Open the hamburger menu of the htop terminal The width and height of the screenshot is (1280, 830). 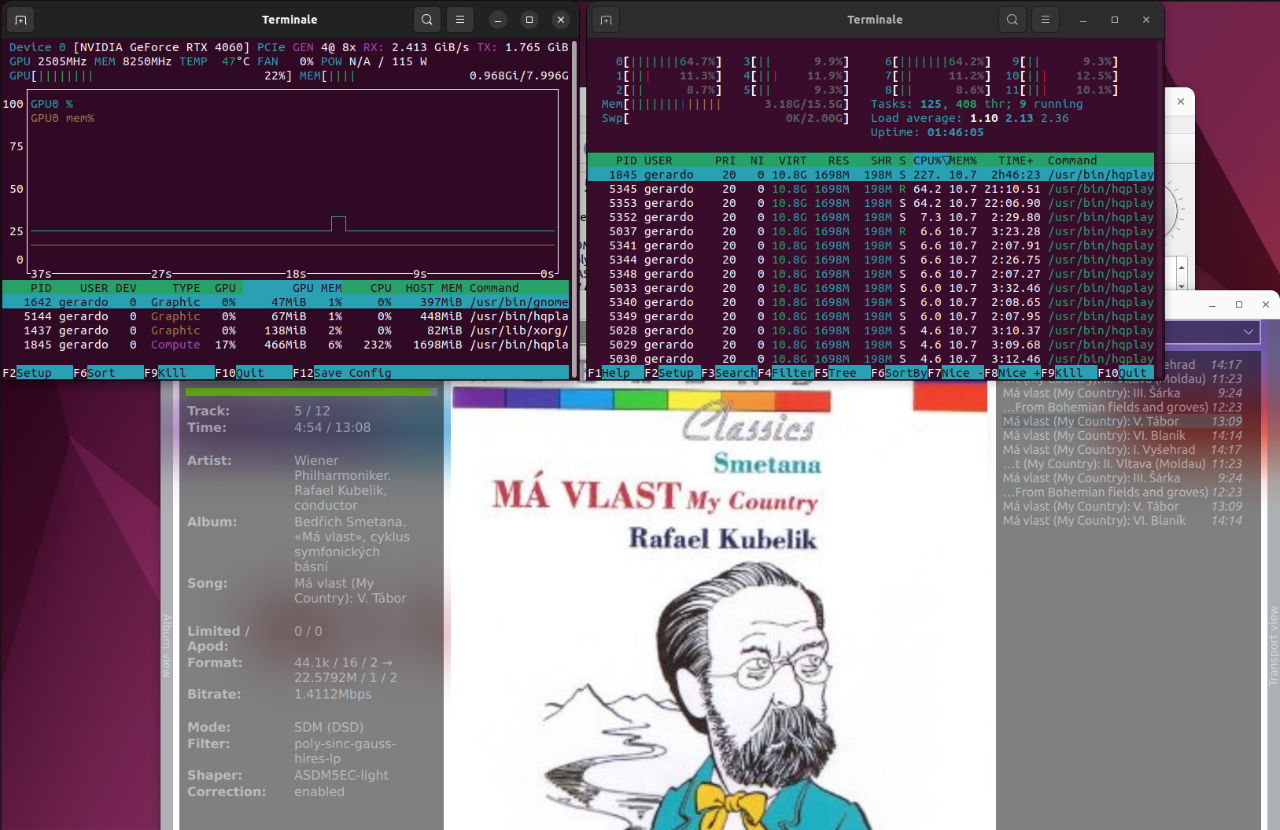tap(1044, 19)
